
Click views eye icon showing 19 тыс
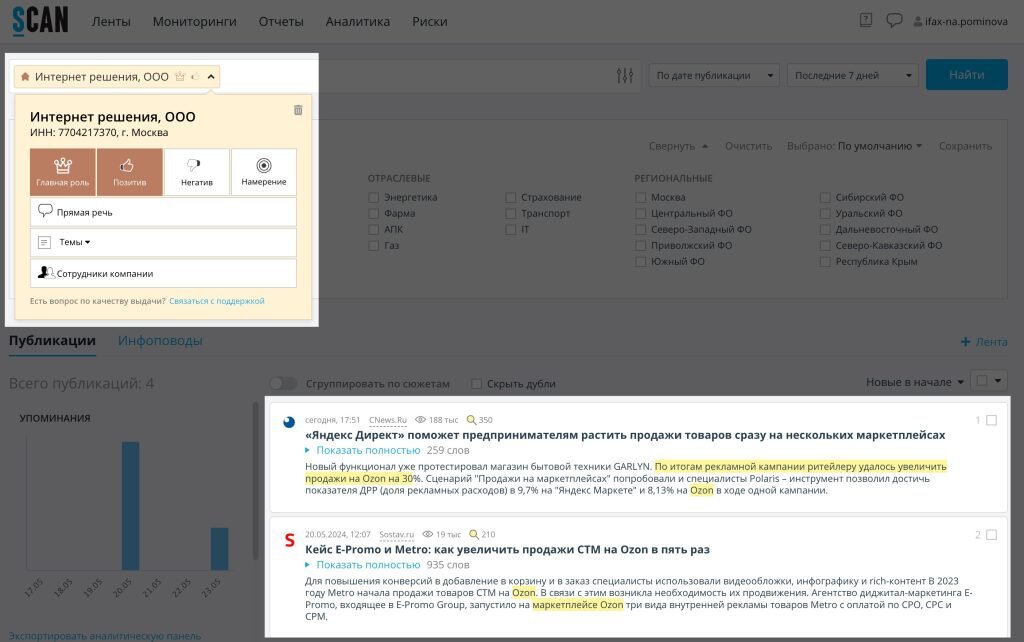(428, 534)
